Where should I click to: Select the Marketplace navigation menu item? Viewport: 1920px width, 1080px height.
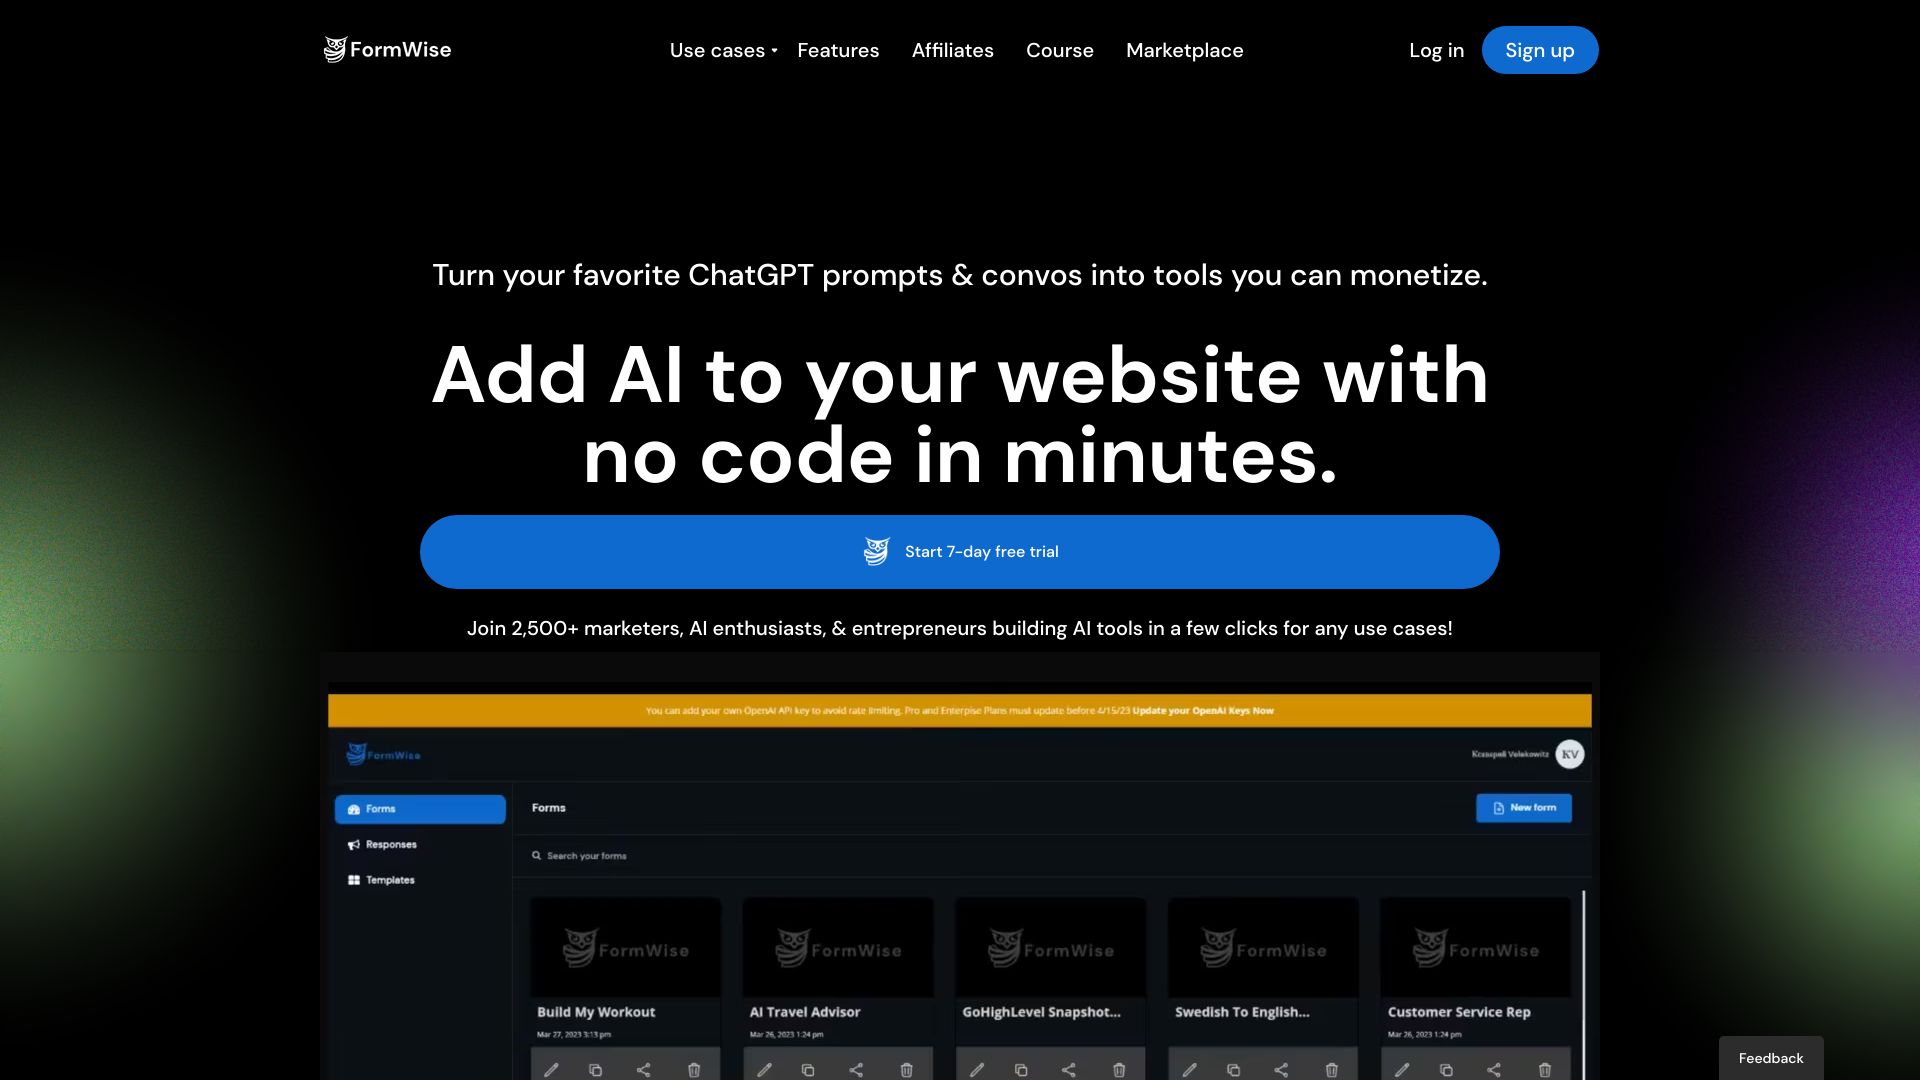tap(1184, 50)
